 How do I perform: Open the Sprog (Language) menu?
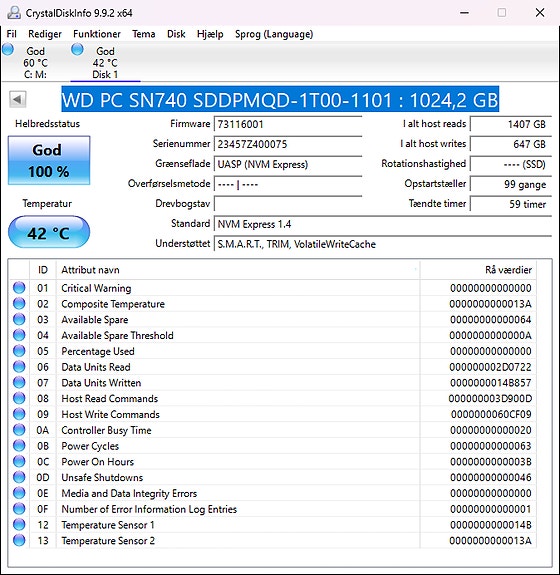(274, 34)
